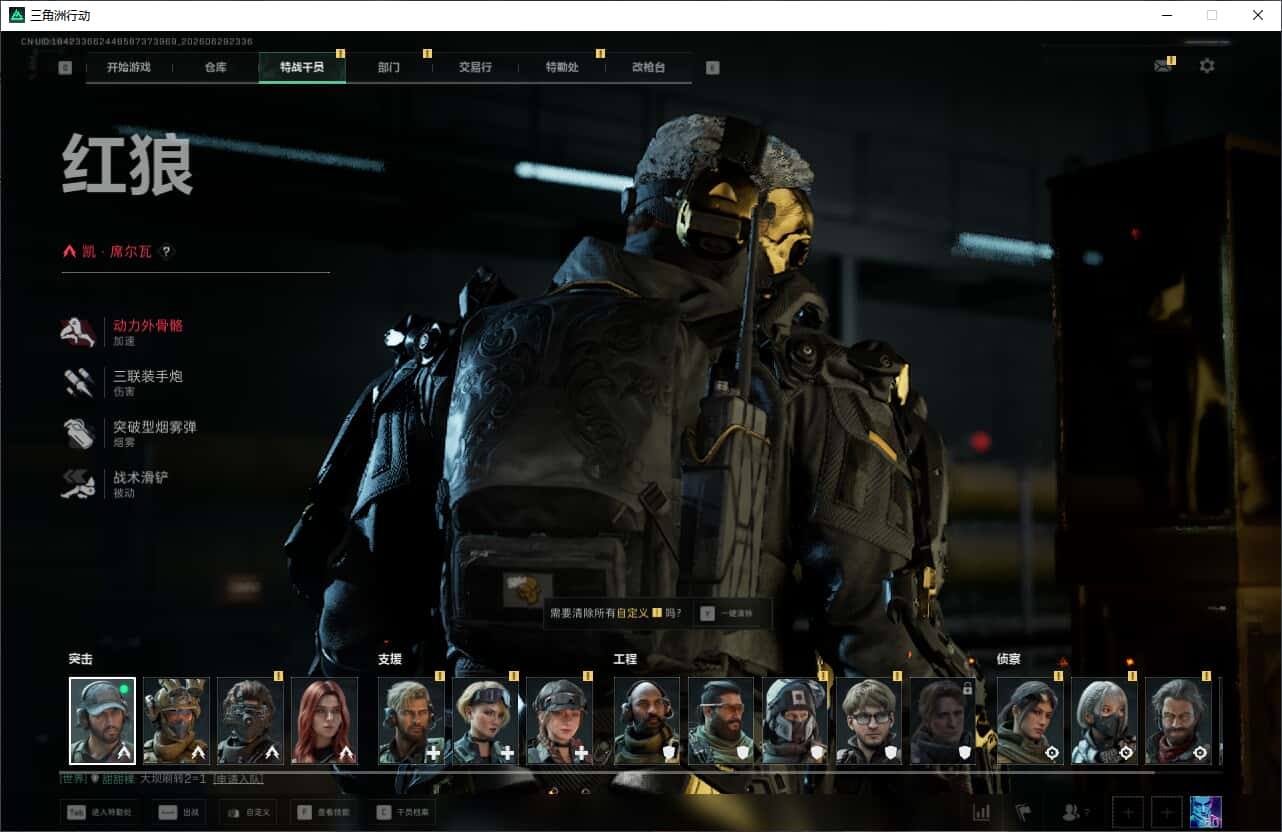Select the 战术滑铲 passive skill icon
This screenshot has height=832, width=1282.
point(77,484)
